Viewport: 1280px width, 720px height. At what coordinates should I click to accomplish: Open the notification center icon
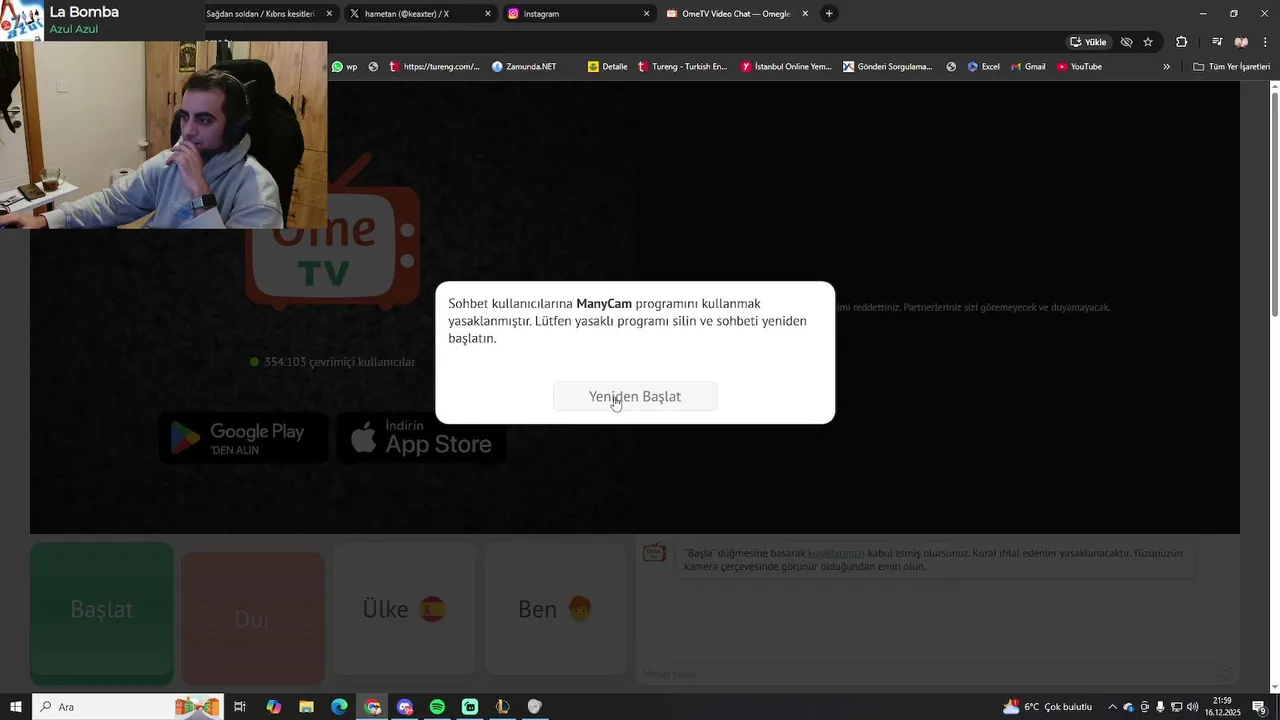tap(1260, 707)
